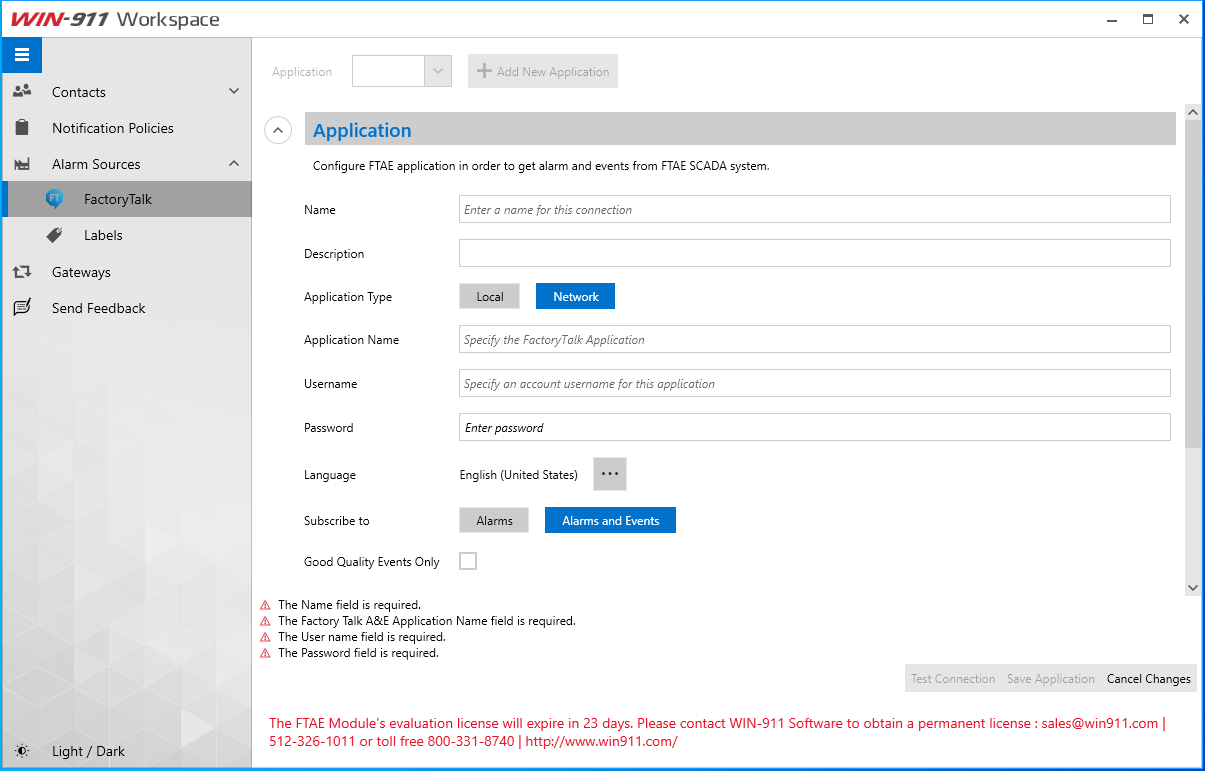Focus the Application Name input field
The height and width of the screenshot is (771, 1205).
(815, 339)
